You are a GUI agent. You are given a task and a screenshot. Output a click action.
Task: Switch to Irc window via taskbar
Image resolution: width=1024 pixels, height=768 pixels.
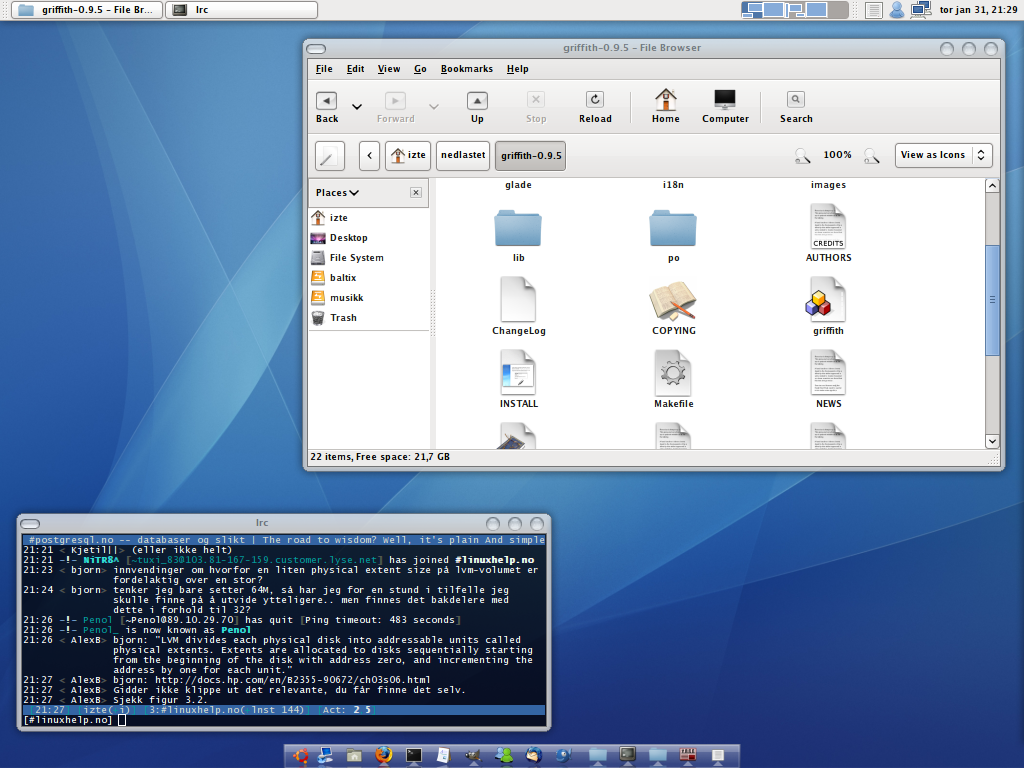(242, 10)
